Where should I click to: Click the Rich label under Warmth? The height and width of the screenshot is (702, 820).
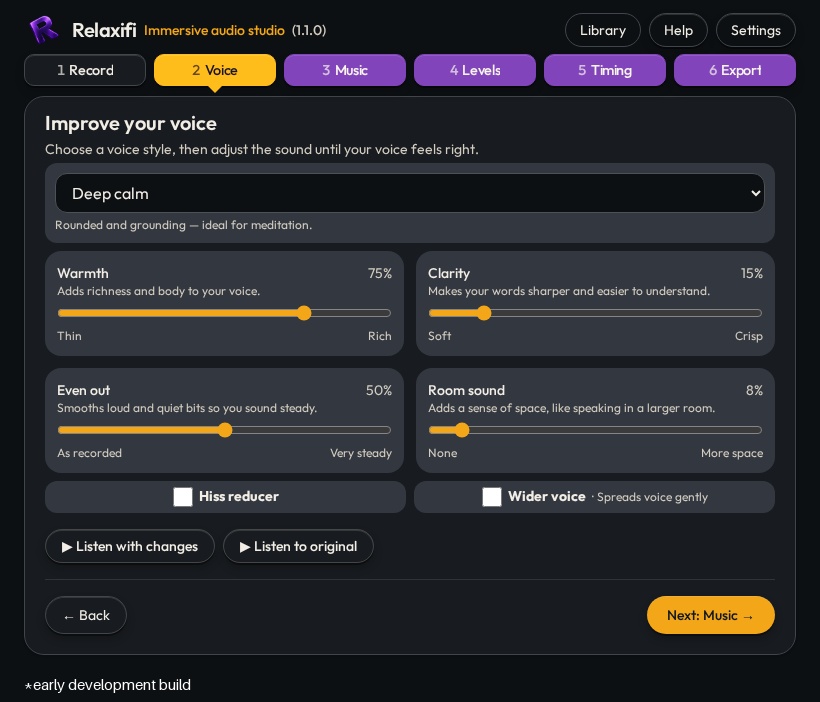[x=380, y=336]
